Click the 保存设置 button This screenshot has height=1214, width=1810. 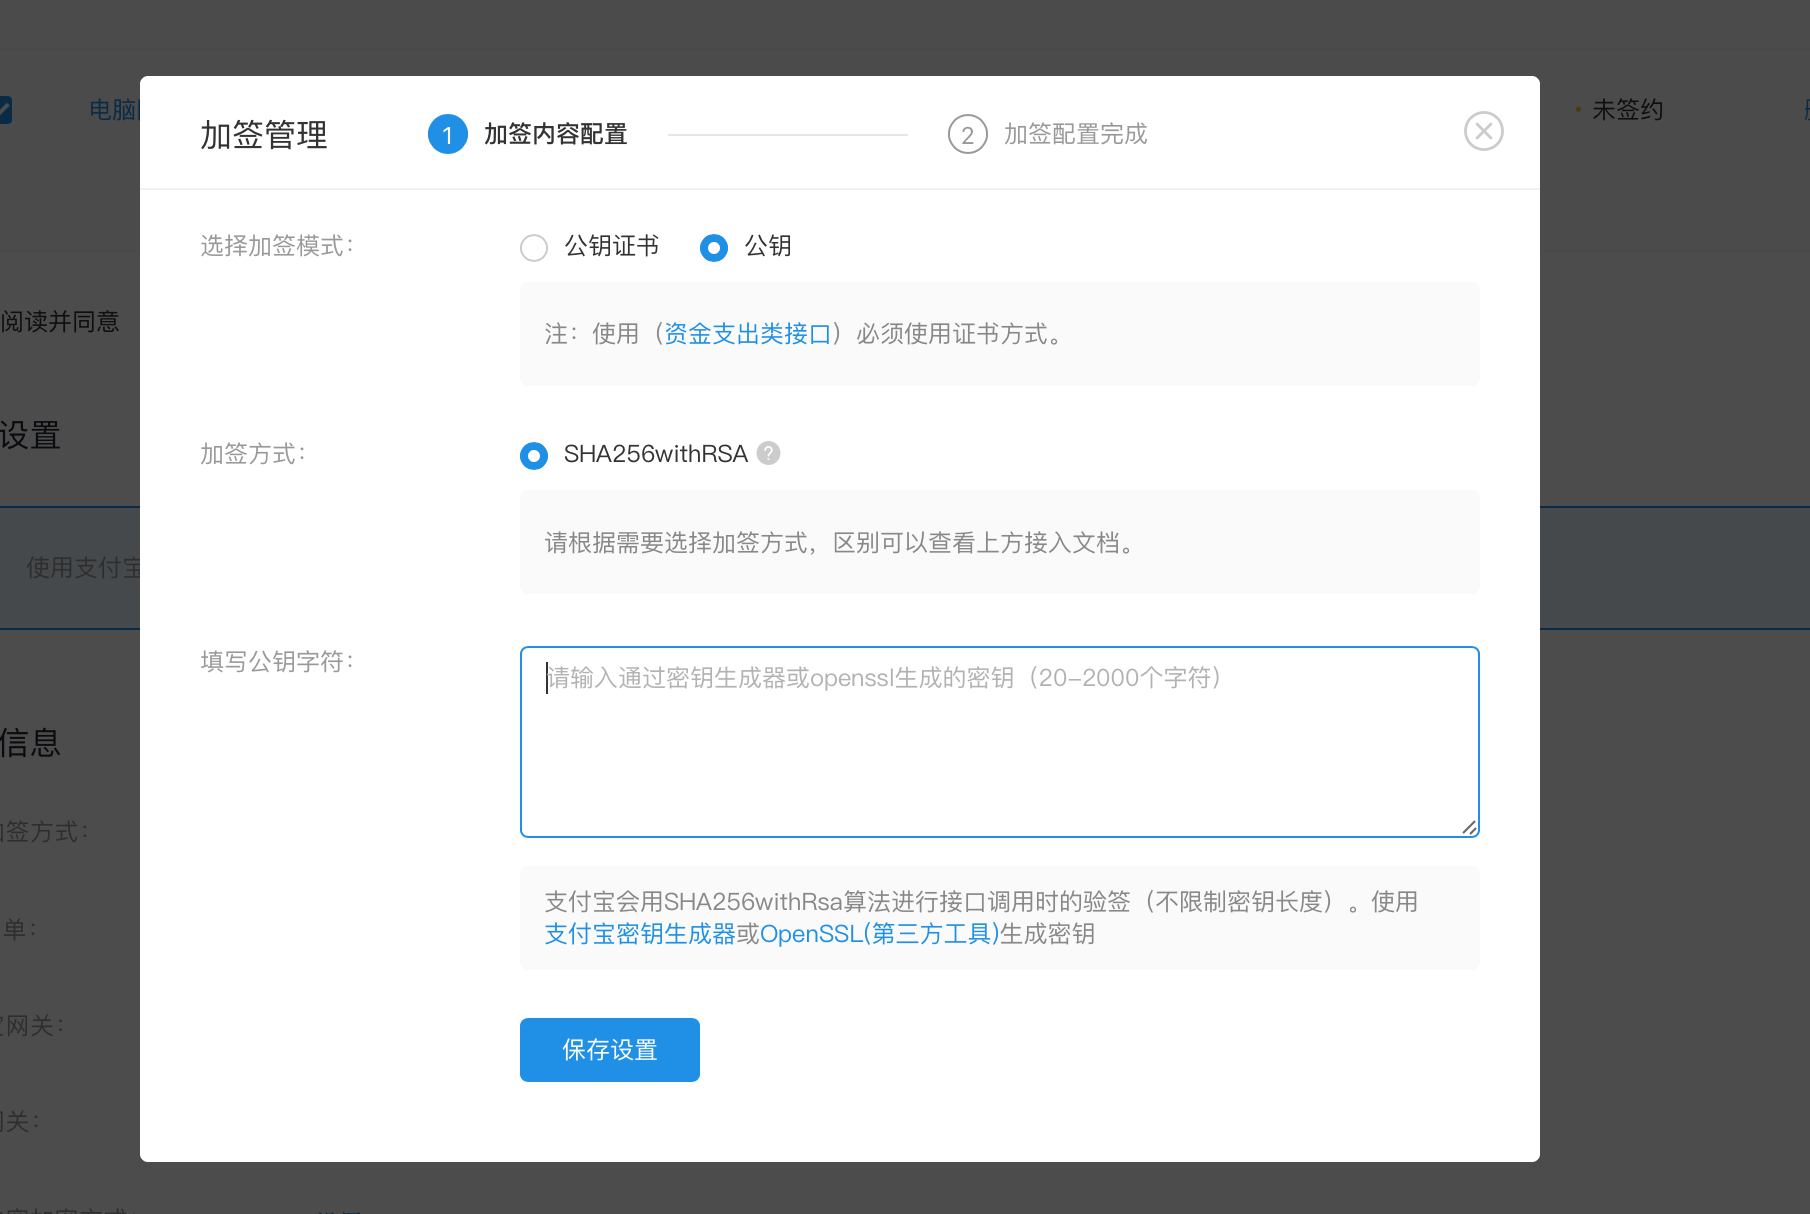tap(609, 1049)
